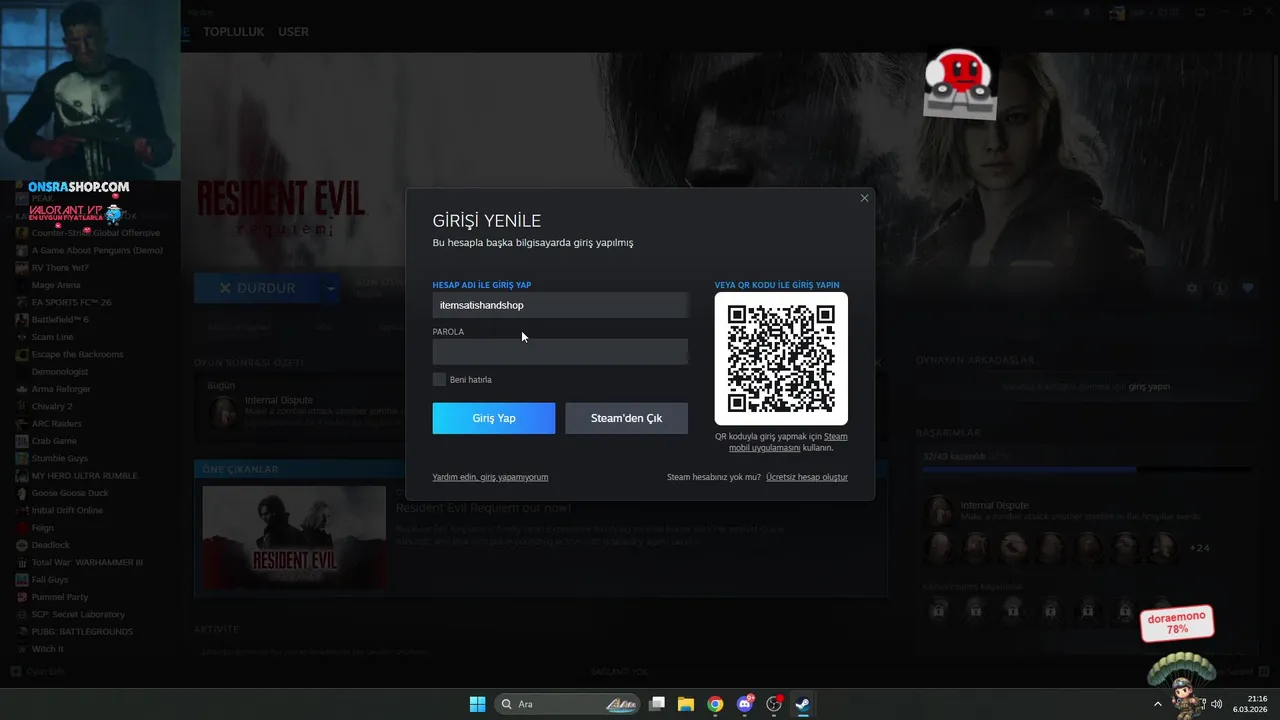Show hidden system tray icons
This screenshot has width=1280, height=720.
[x=1158, y=704]
